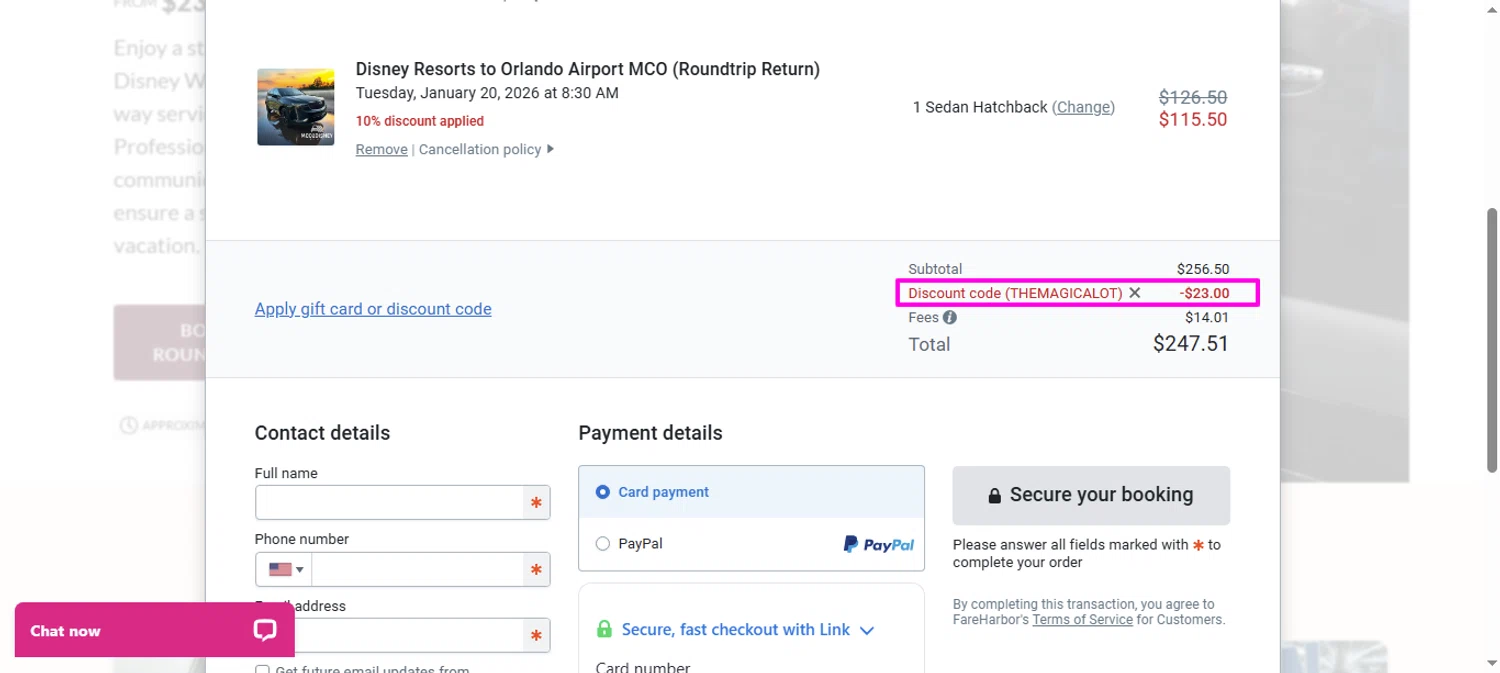The image size is (1500, 673).
Task: Click the Disney Resorts to Orlando Airport title
Action: click(588, 69)
